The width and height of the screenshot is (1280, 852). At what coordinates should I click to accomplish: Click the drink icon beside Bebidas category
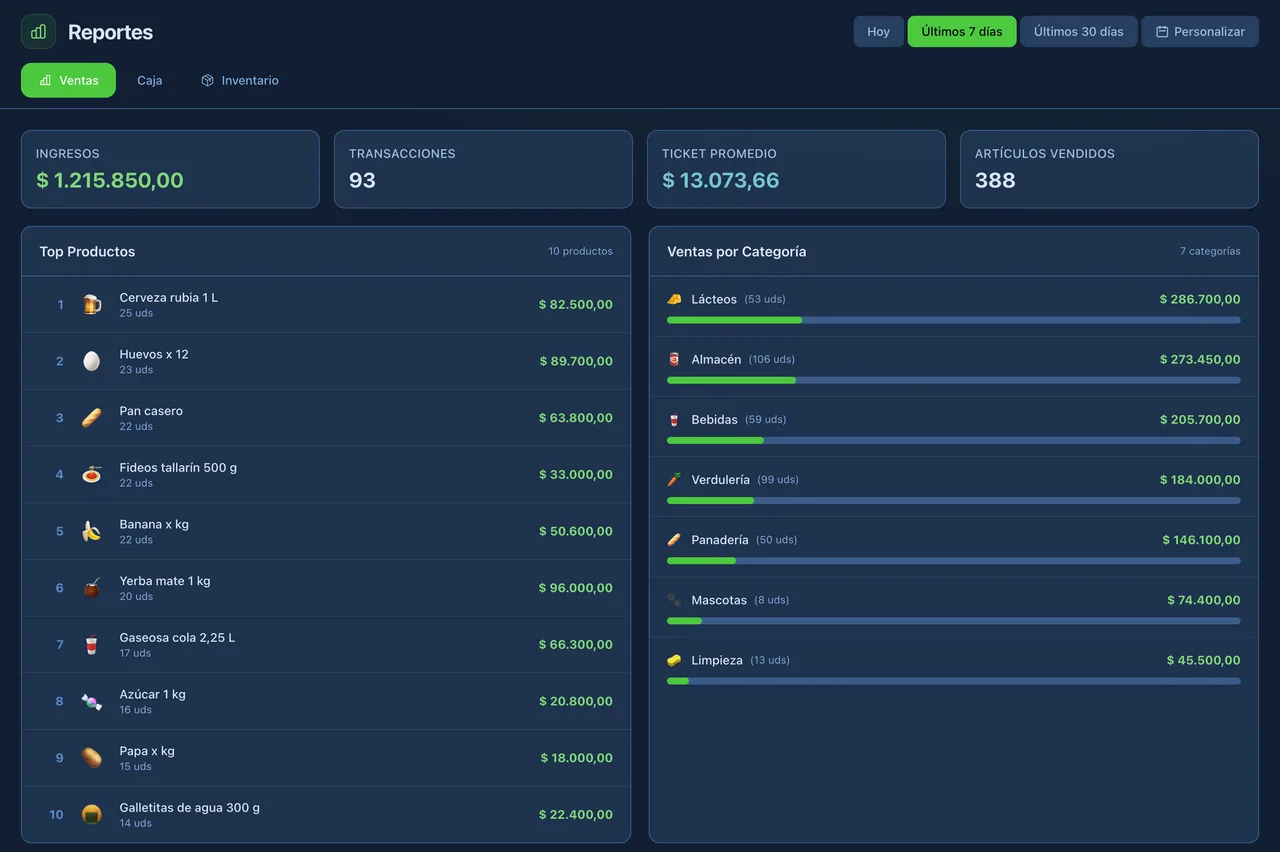click(x=674, y=419)
